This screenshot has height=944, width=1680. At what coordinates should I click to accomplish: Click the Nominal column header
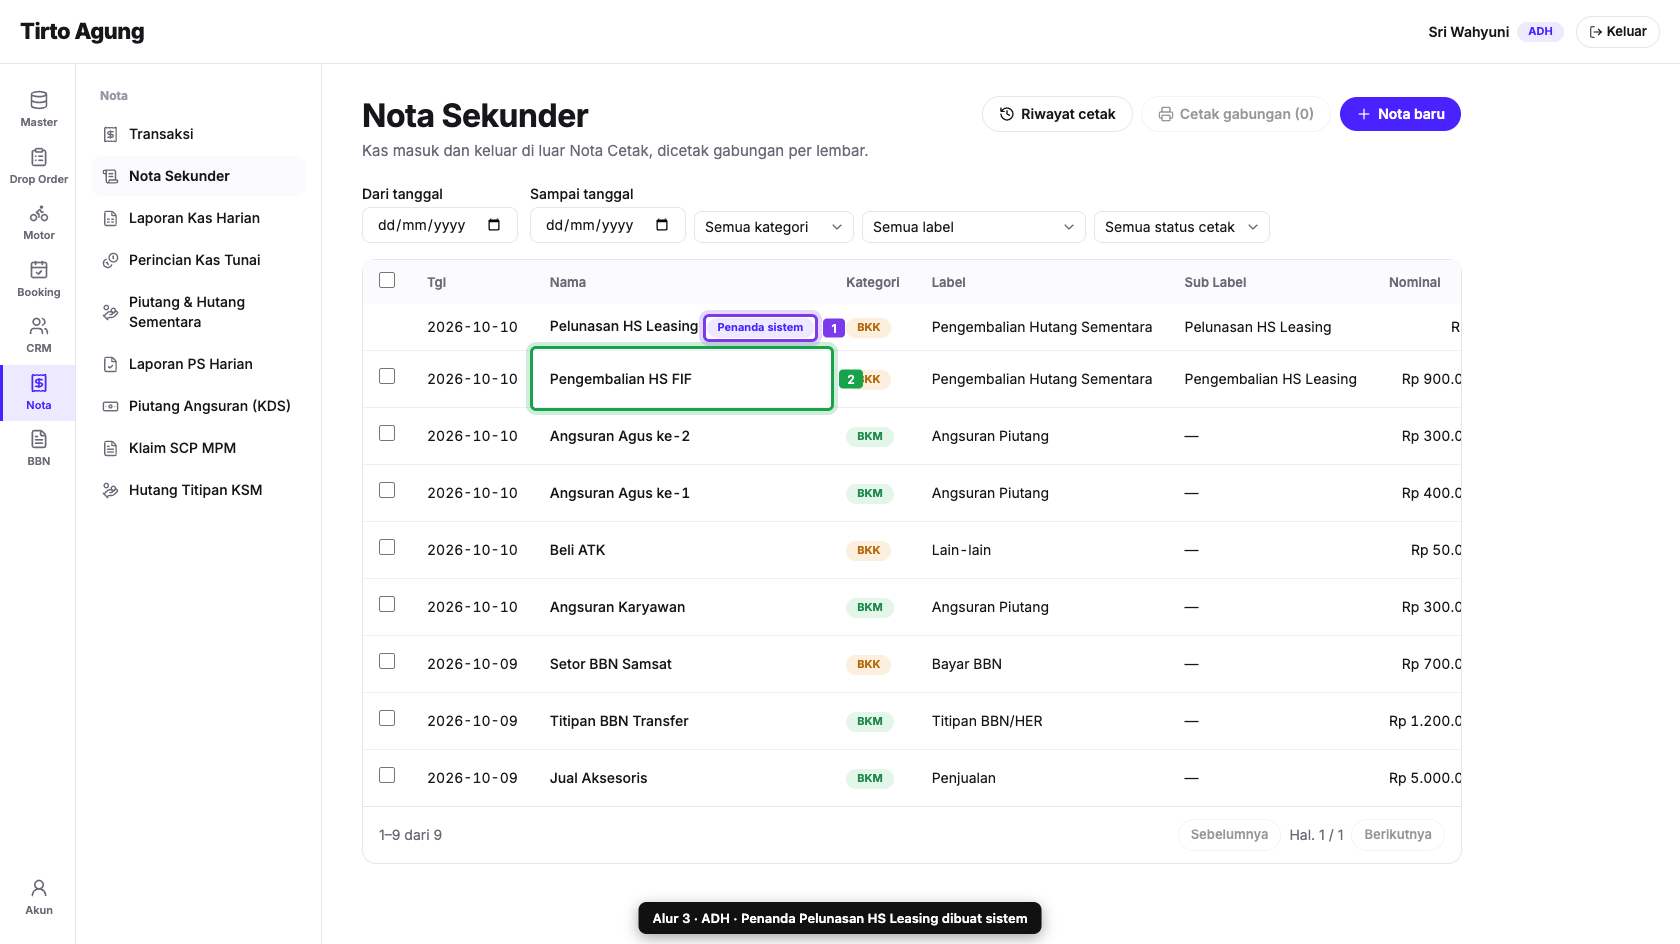1414,282
